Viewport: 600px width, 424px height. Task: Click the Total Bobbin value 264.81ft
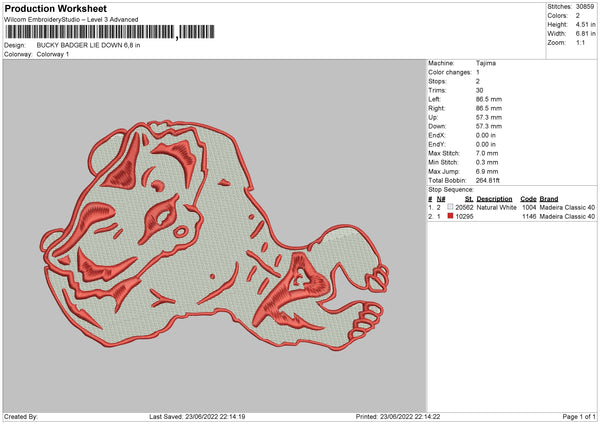488,181
